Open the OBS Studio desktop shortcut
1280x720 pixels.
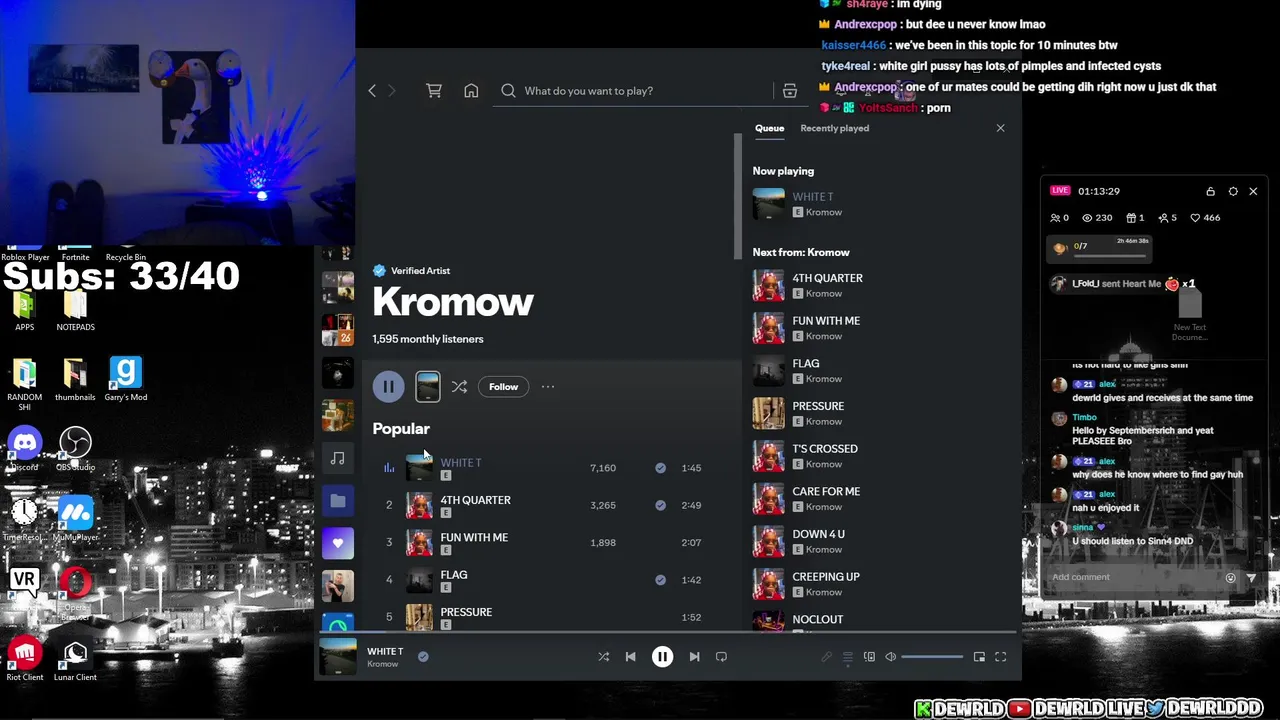click(x=75, y=448)
